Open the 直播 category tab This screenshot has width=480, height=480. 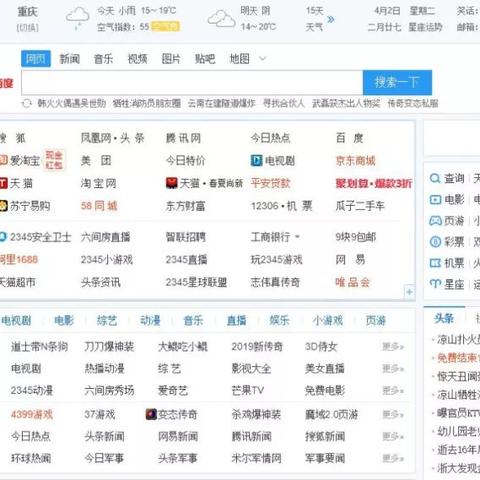point(236,321)
